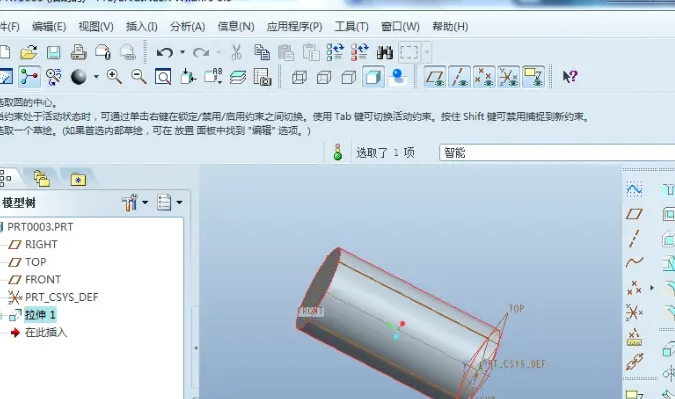Toggle coordinate systems display on/off
Image resolution: width=675 pixels, height=399 pixels.
pyautogui.click(x=508, y=77)
